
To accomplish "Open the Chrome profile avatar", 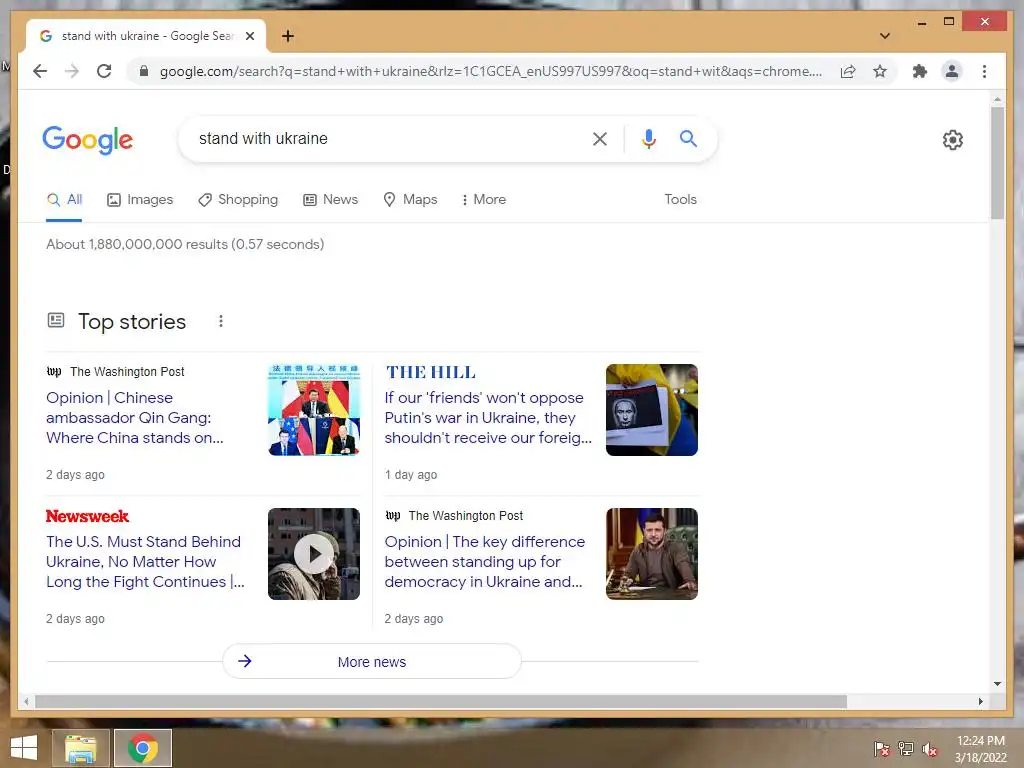I will (952, 71).
